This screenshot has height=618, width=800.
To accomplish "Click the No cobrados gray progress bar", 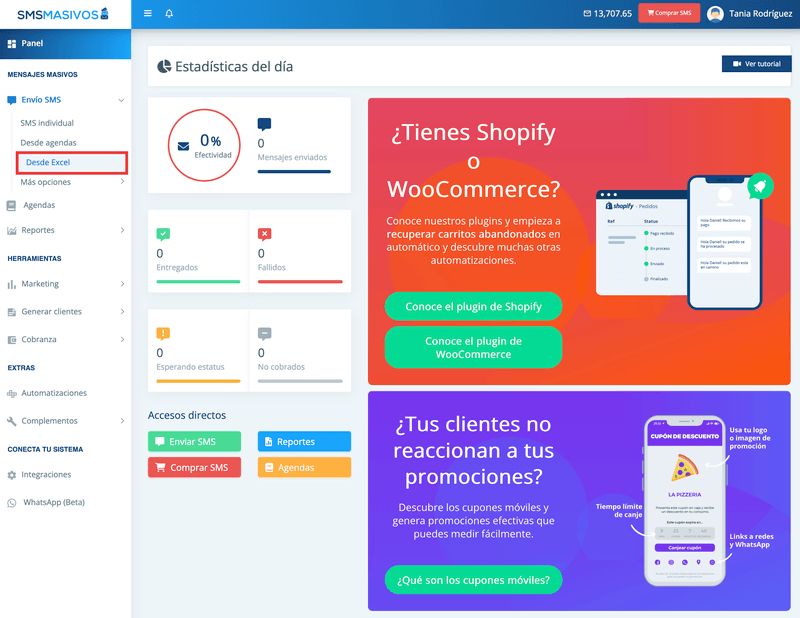I will tap(300, 381).
